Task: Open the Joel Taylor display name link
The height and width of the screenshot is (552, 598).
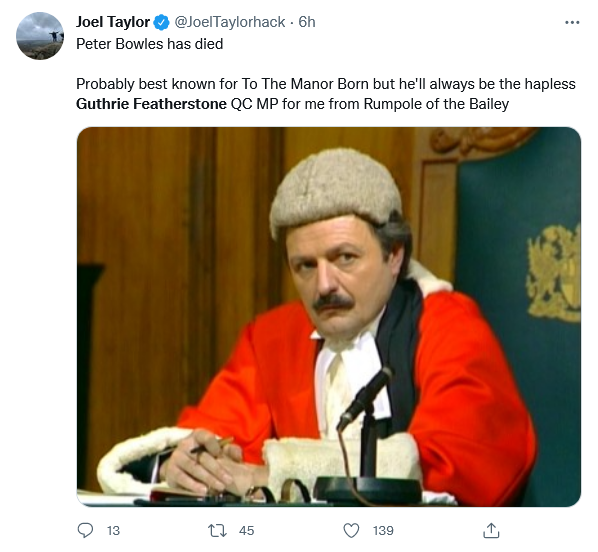Action: click(113, 22)
